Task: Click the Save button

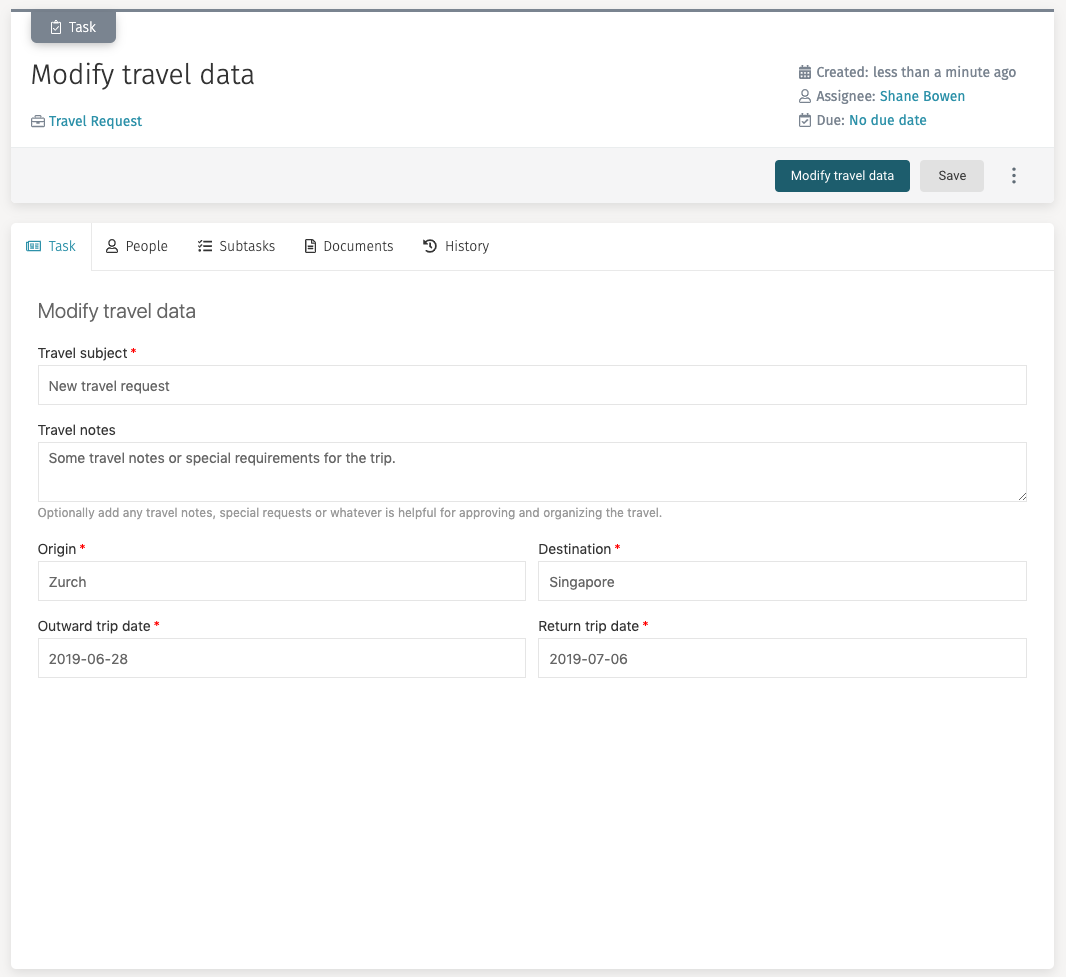Action: [x=951, y=175]
